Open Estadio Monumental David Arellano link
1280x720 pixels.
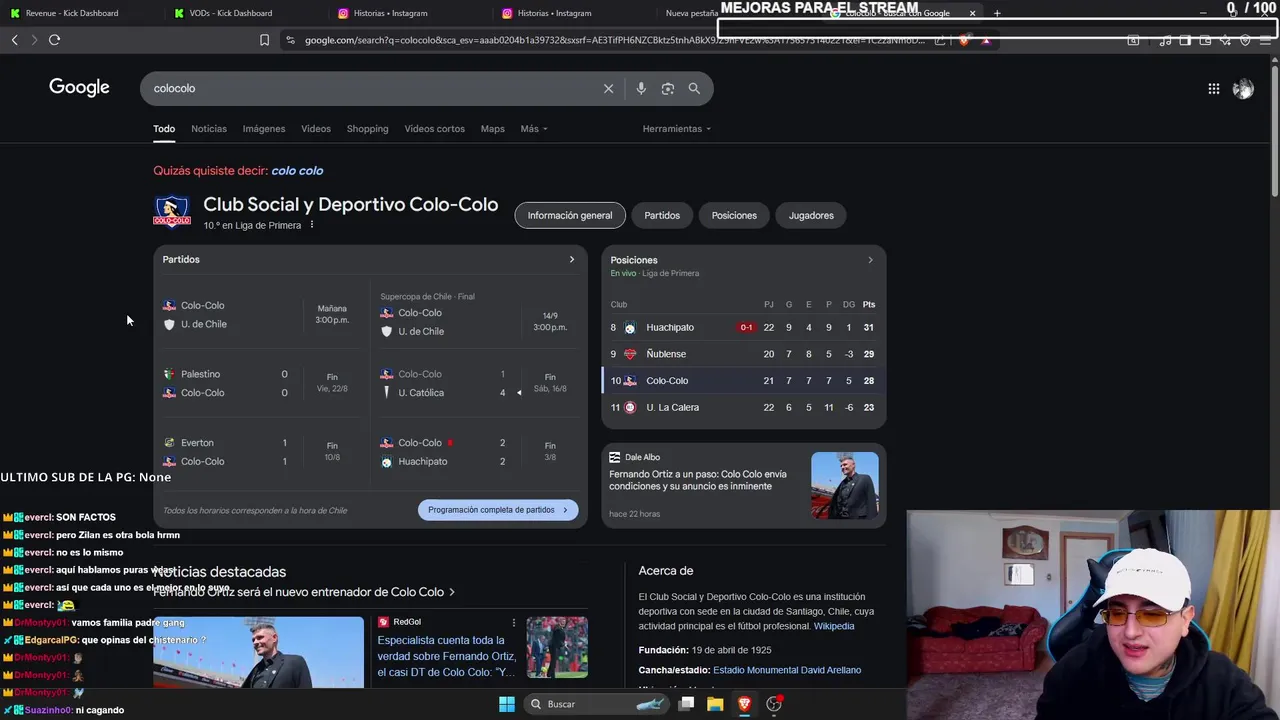(x=787, y=670)
